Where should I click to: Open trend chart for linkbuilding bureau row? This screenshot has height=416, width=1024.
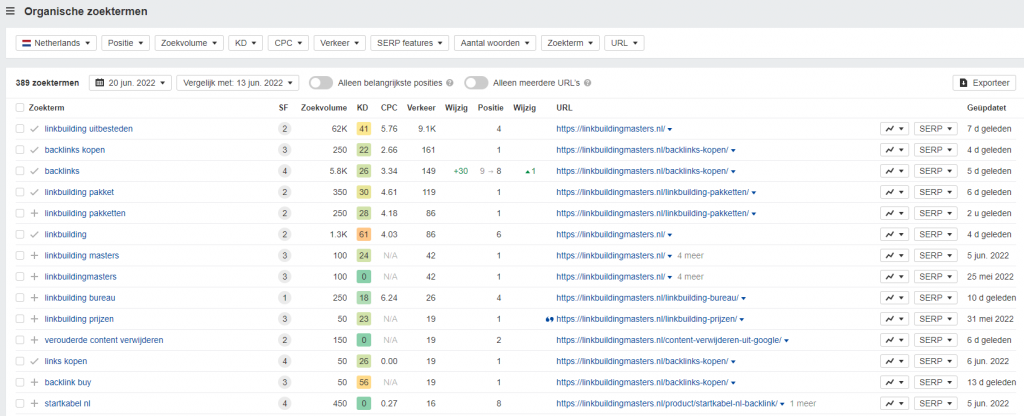coord(894,298)
